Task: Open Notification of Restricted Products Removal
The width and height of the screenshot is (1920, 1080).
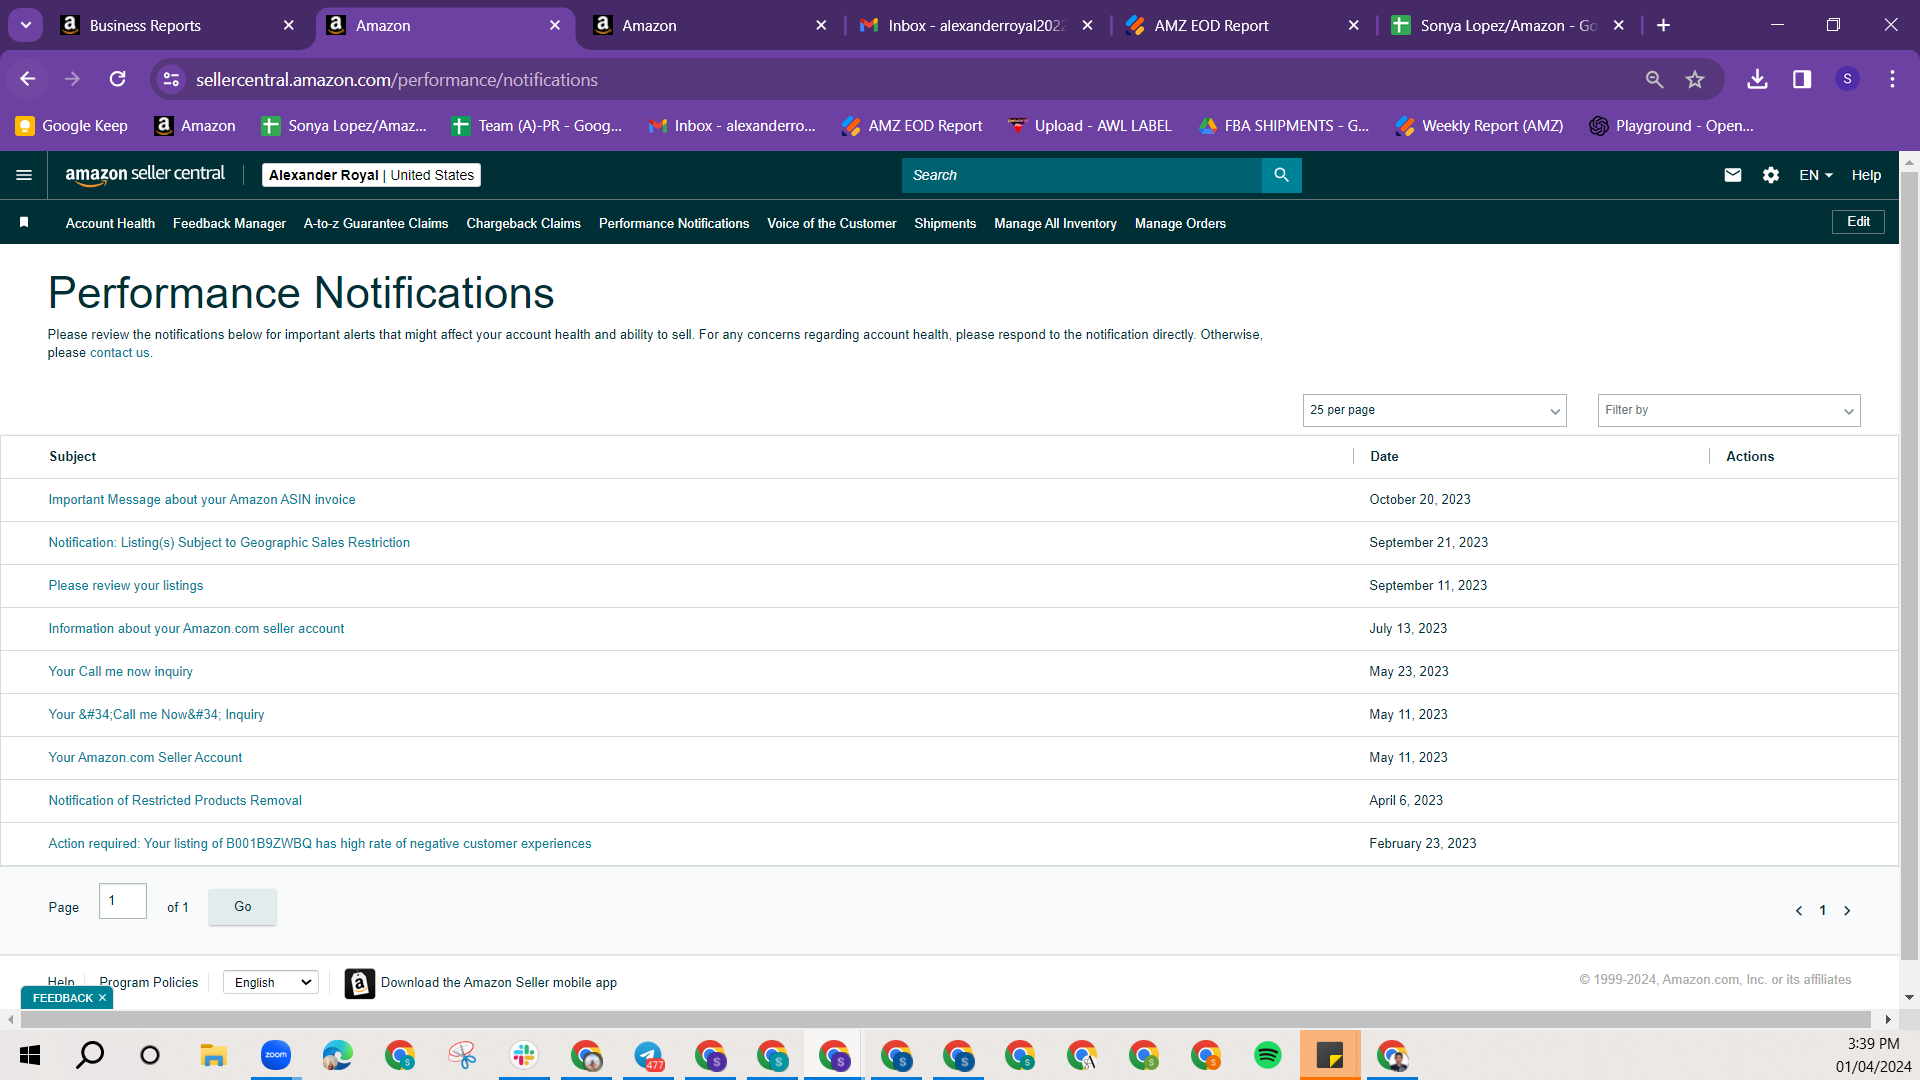Action: click(x=175, y=801)
